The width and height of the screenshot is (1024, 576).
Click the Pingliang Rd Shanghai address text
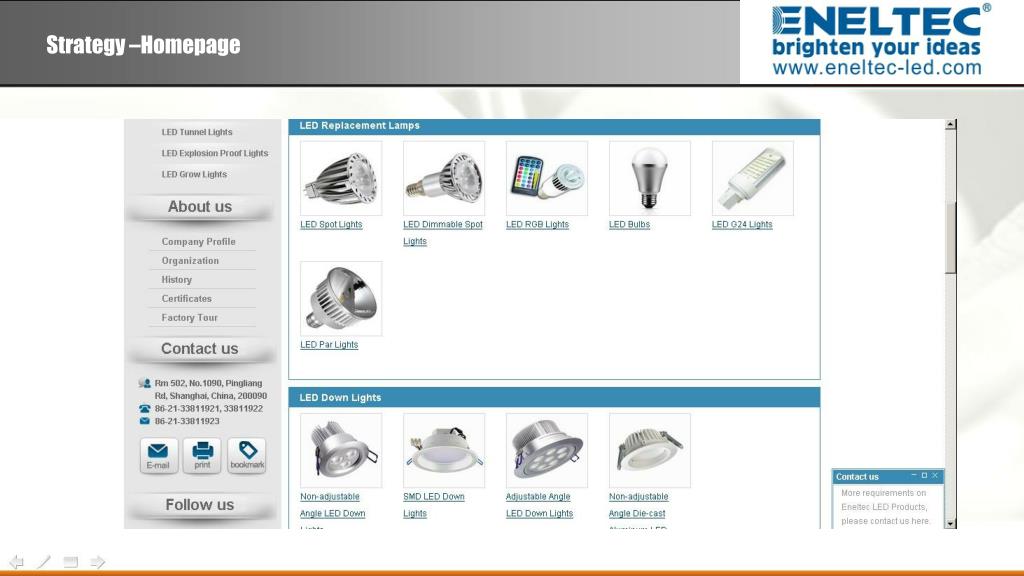point(211,390)
